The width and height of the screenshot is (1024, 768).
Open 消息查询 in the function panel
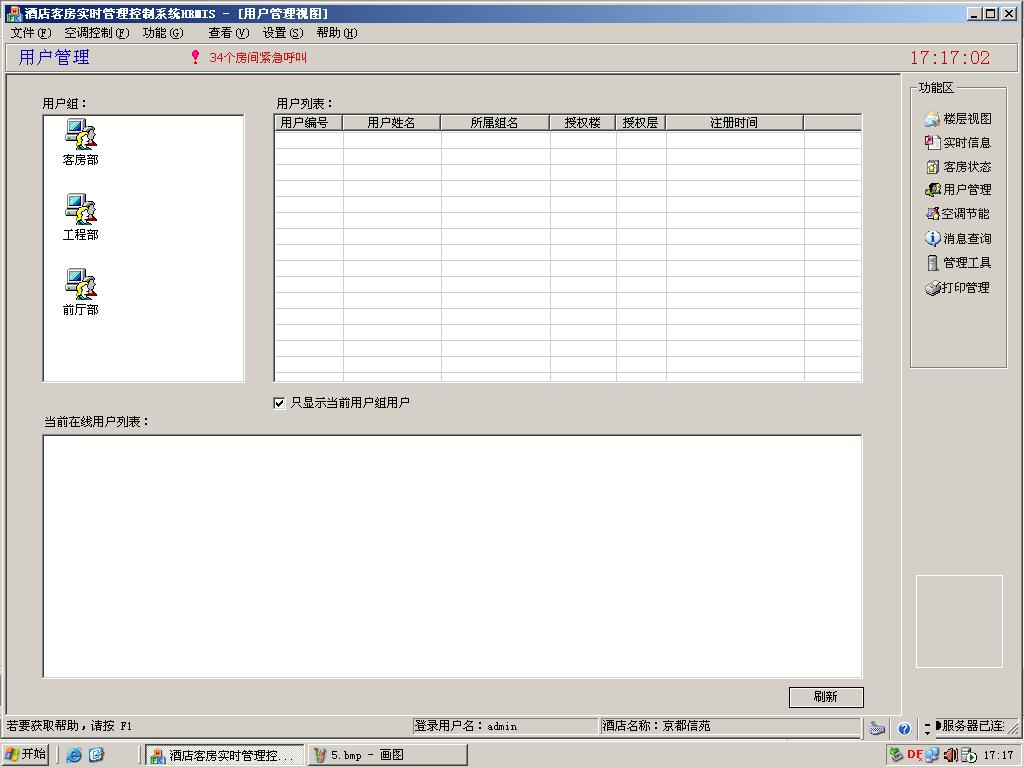tap(958, 239)
